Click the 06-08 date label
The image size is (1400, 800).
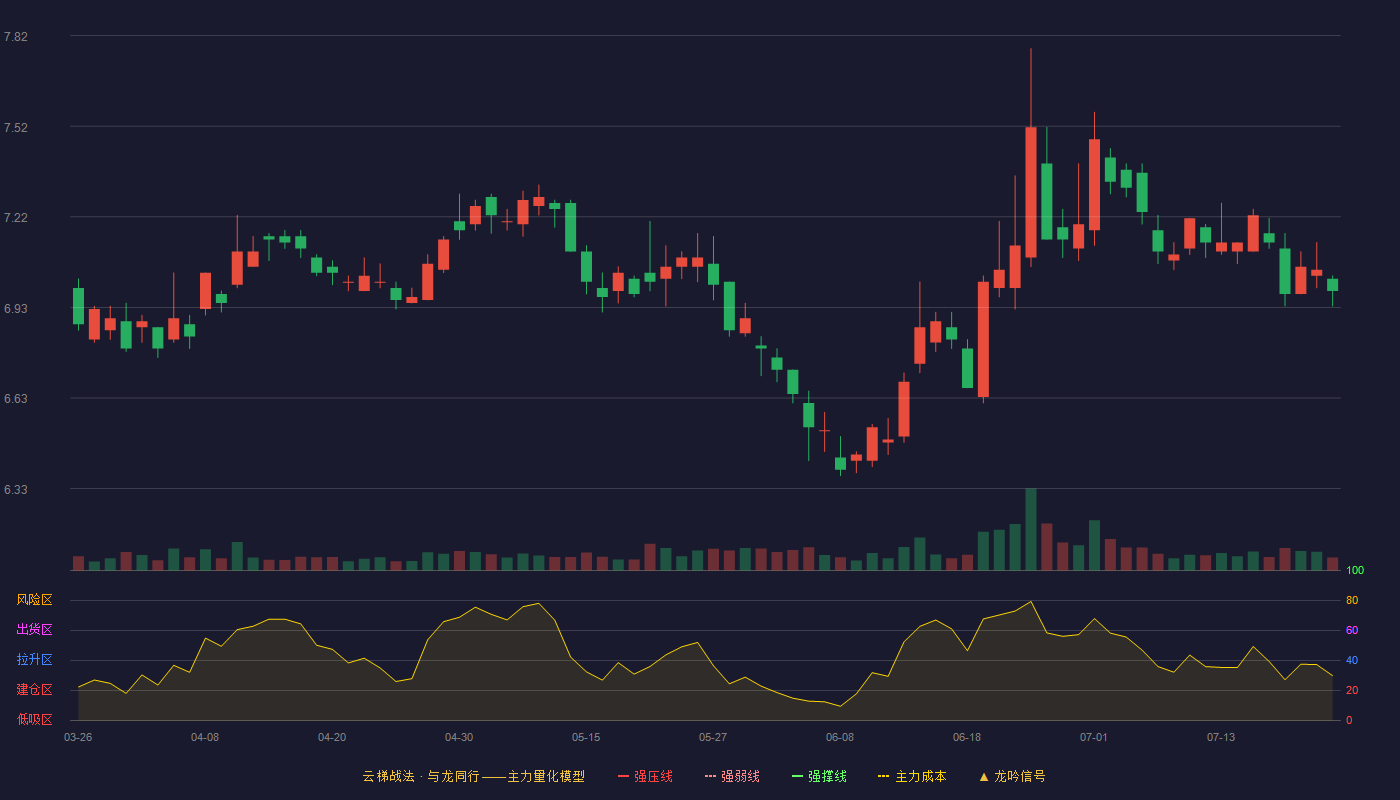[x=840, y=737]
